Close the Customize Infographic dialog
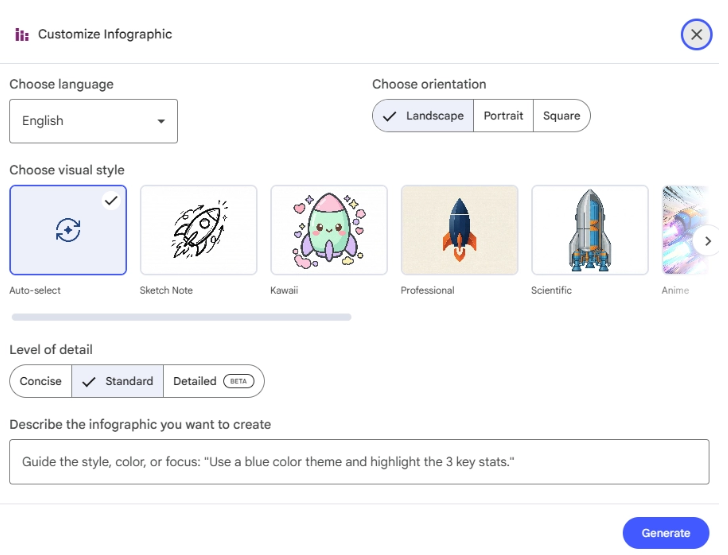Image resolution: width=728 pixels, height=555 pixels. point(696,35)
